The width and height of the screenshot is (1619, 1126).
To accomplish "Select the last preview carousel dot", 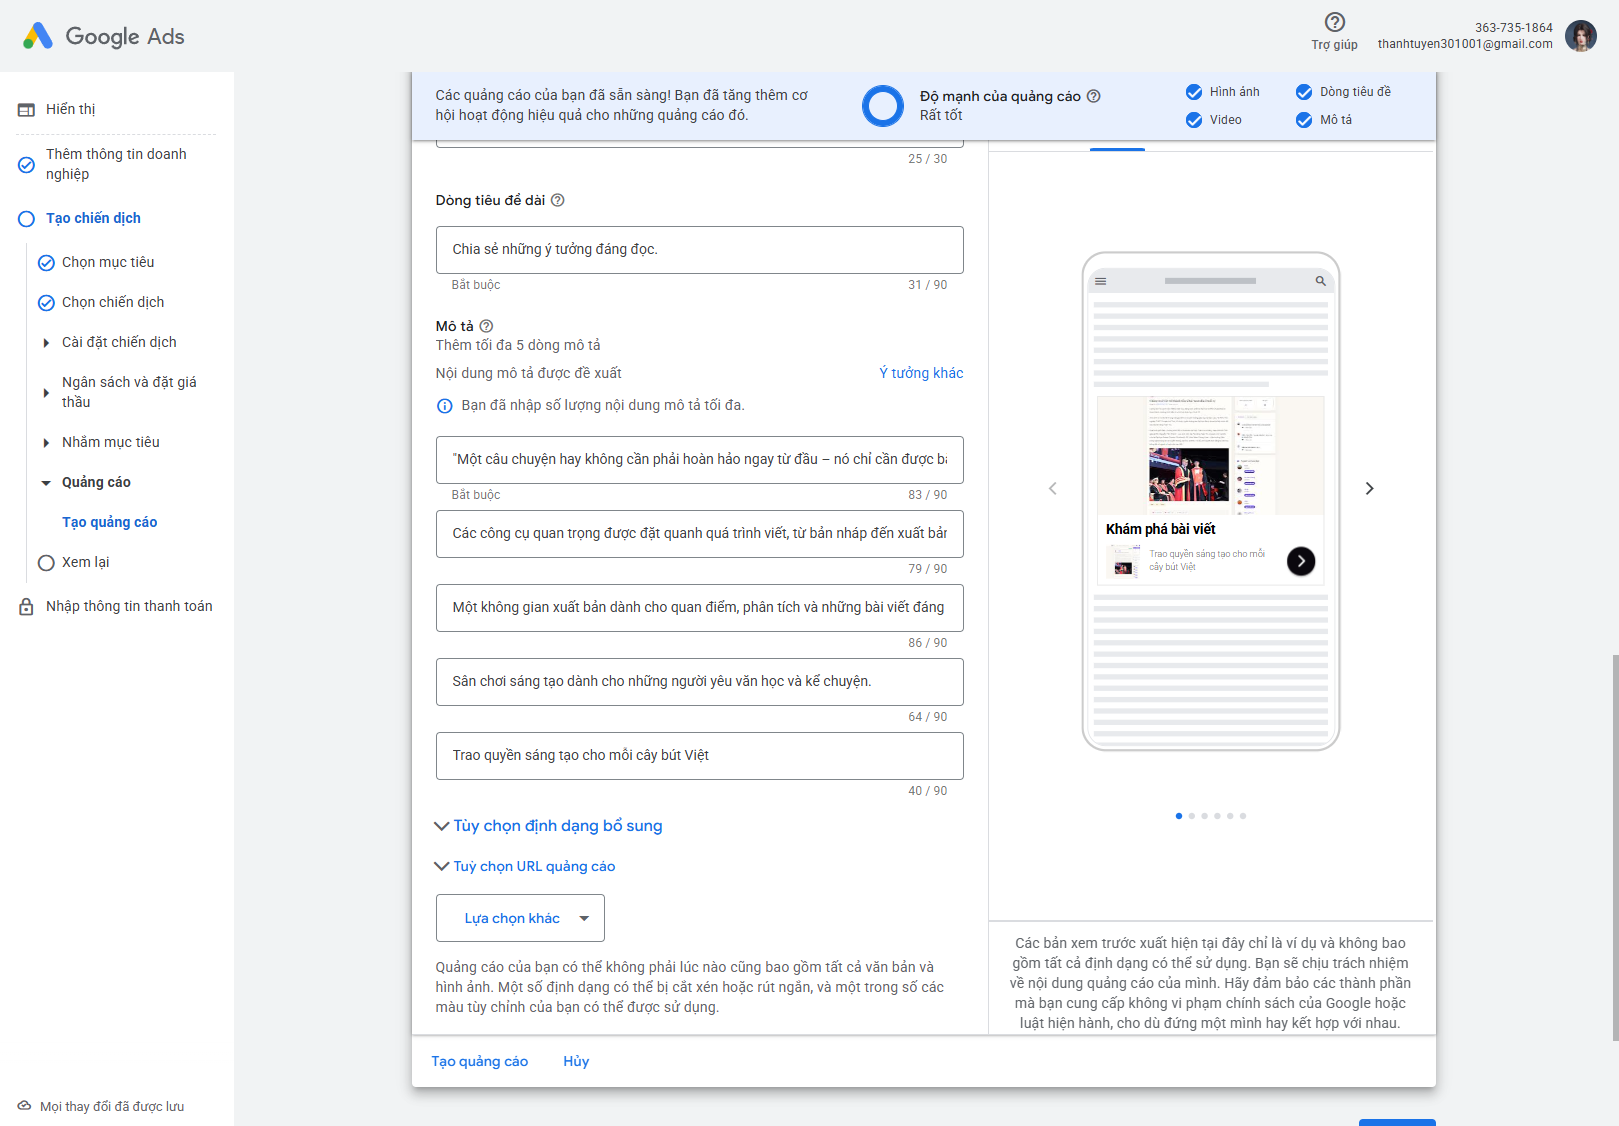I will tap(1243, 816).
